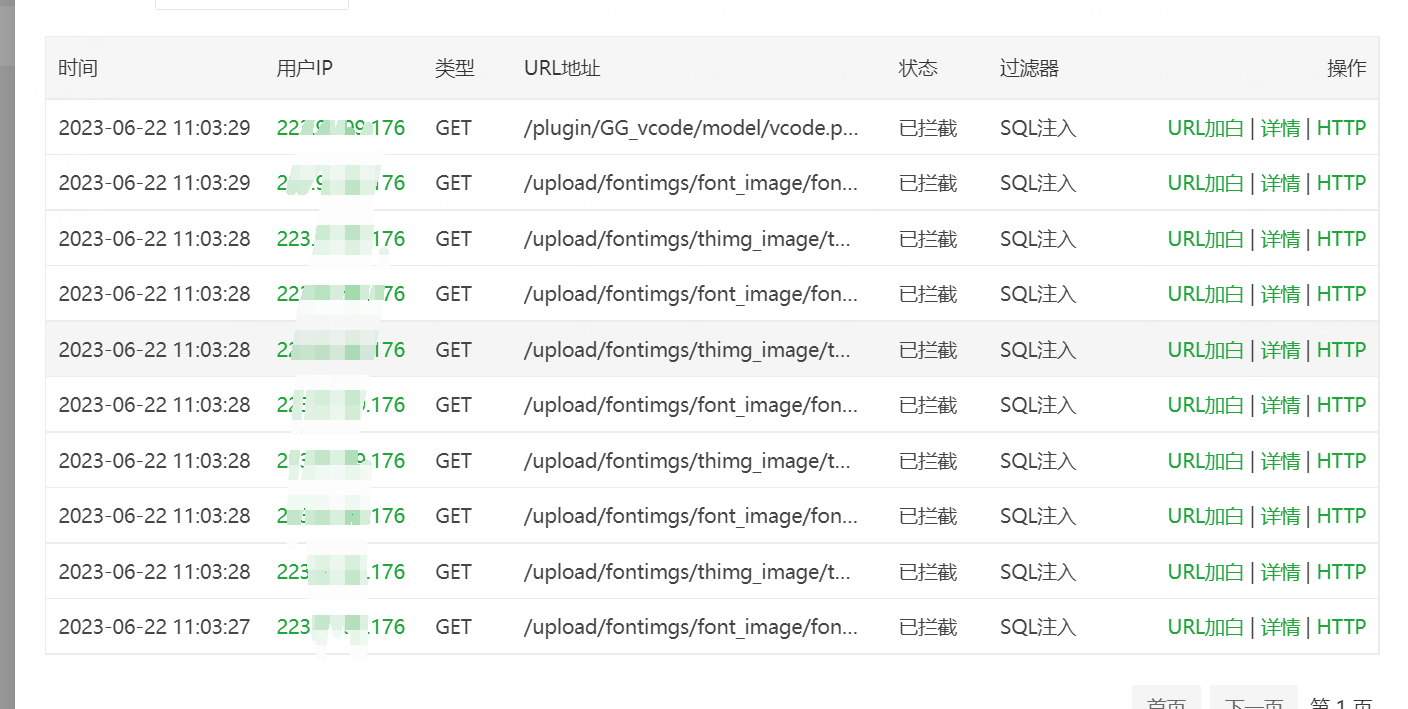
Task: Click the user IP in the first row
Action: click(340, 128)
